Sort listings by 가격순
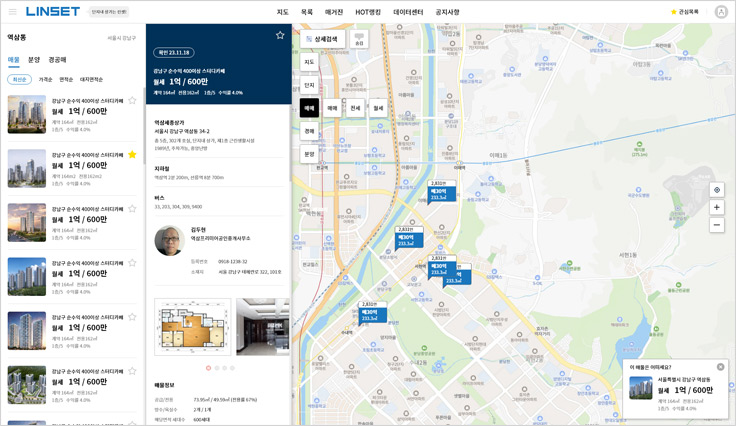736x426 pixels. (x=45, y=79)
